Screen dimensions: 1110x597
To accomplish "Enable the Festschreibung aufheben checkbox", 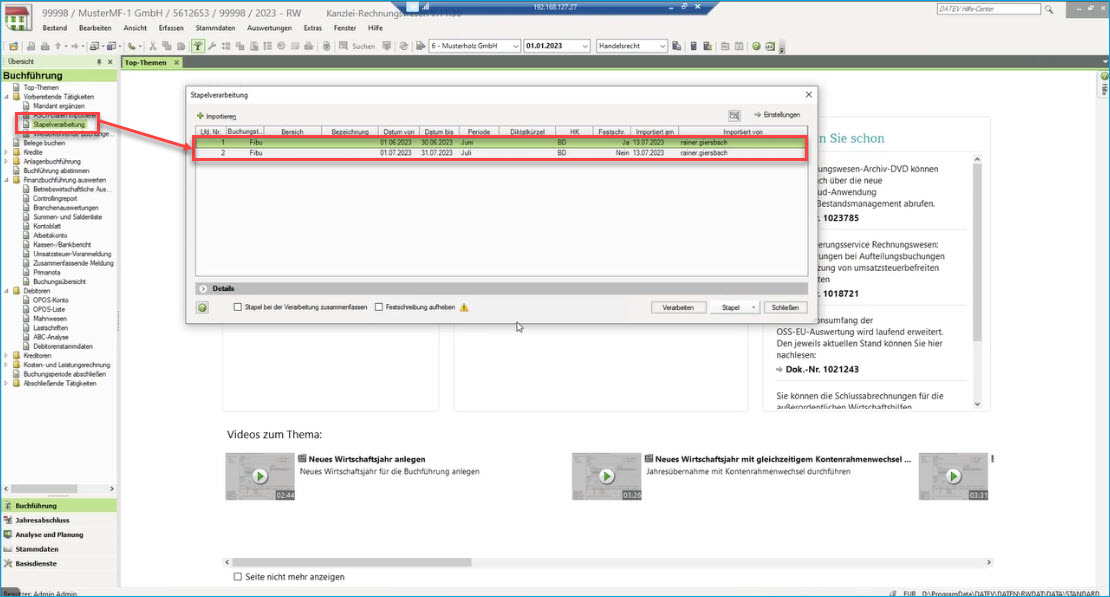I will coord(379,307).
